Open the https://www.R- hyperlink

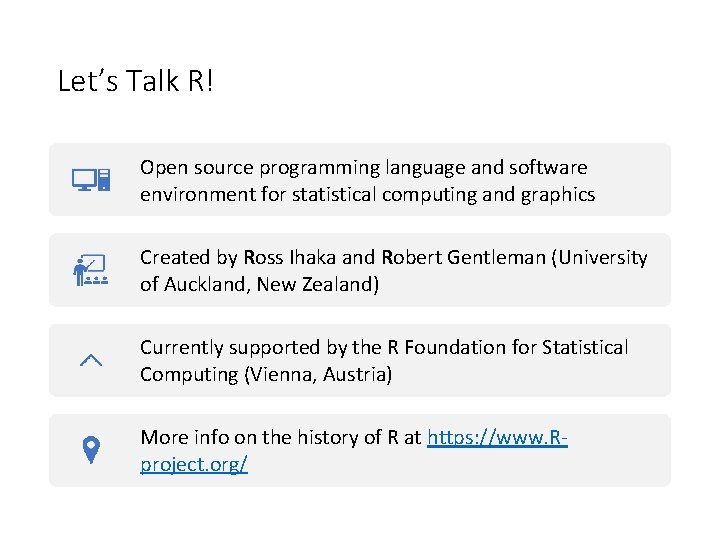[x=497, y=437]
